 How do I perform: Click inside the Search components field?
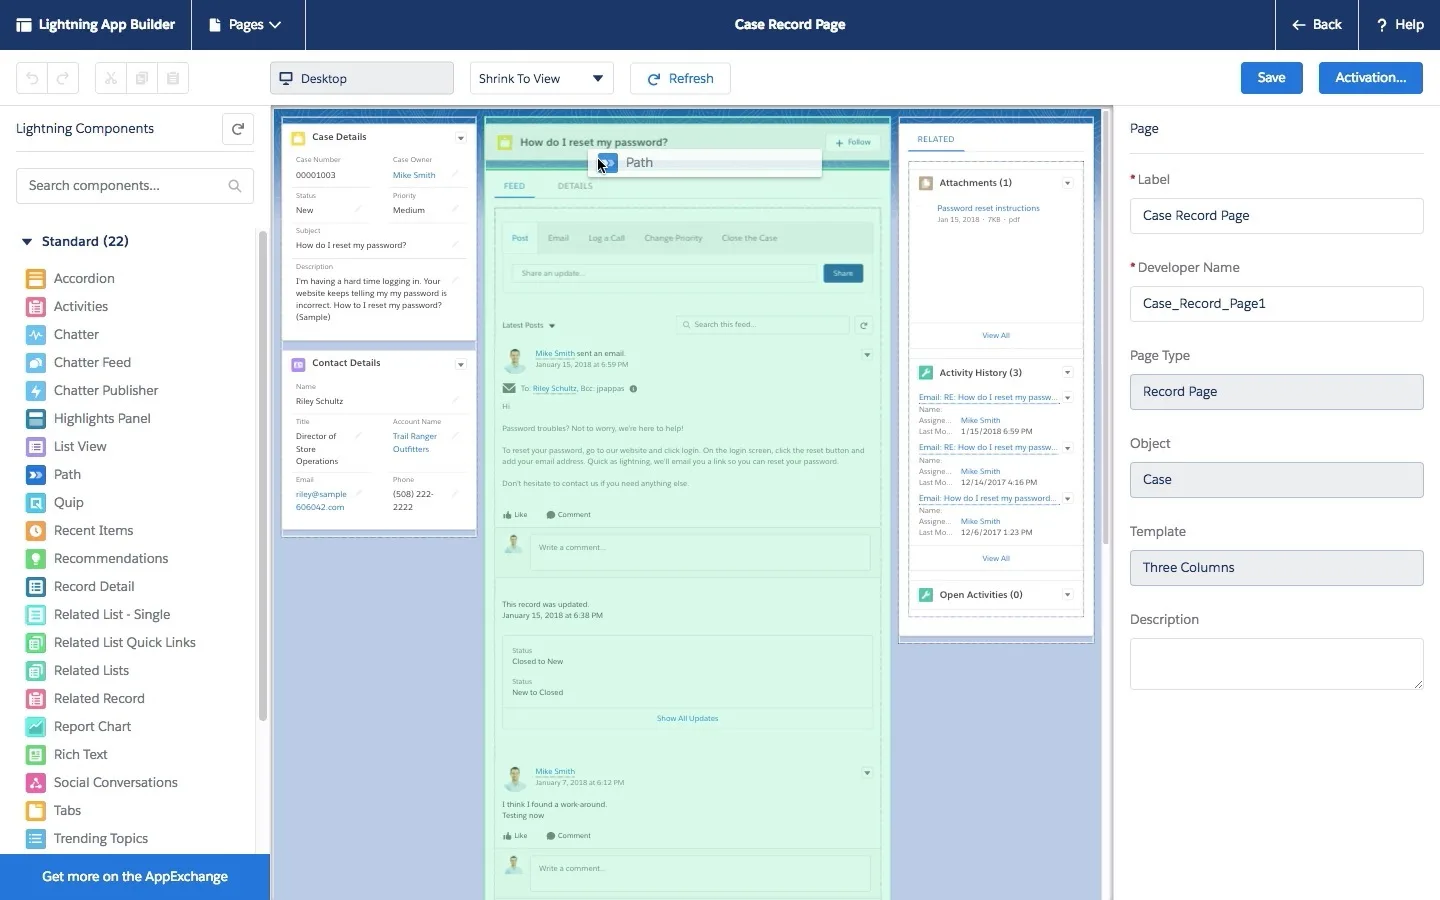(135, 186)
